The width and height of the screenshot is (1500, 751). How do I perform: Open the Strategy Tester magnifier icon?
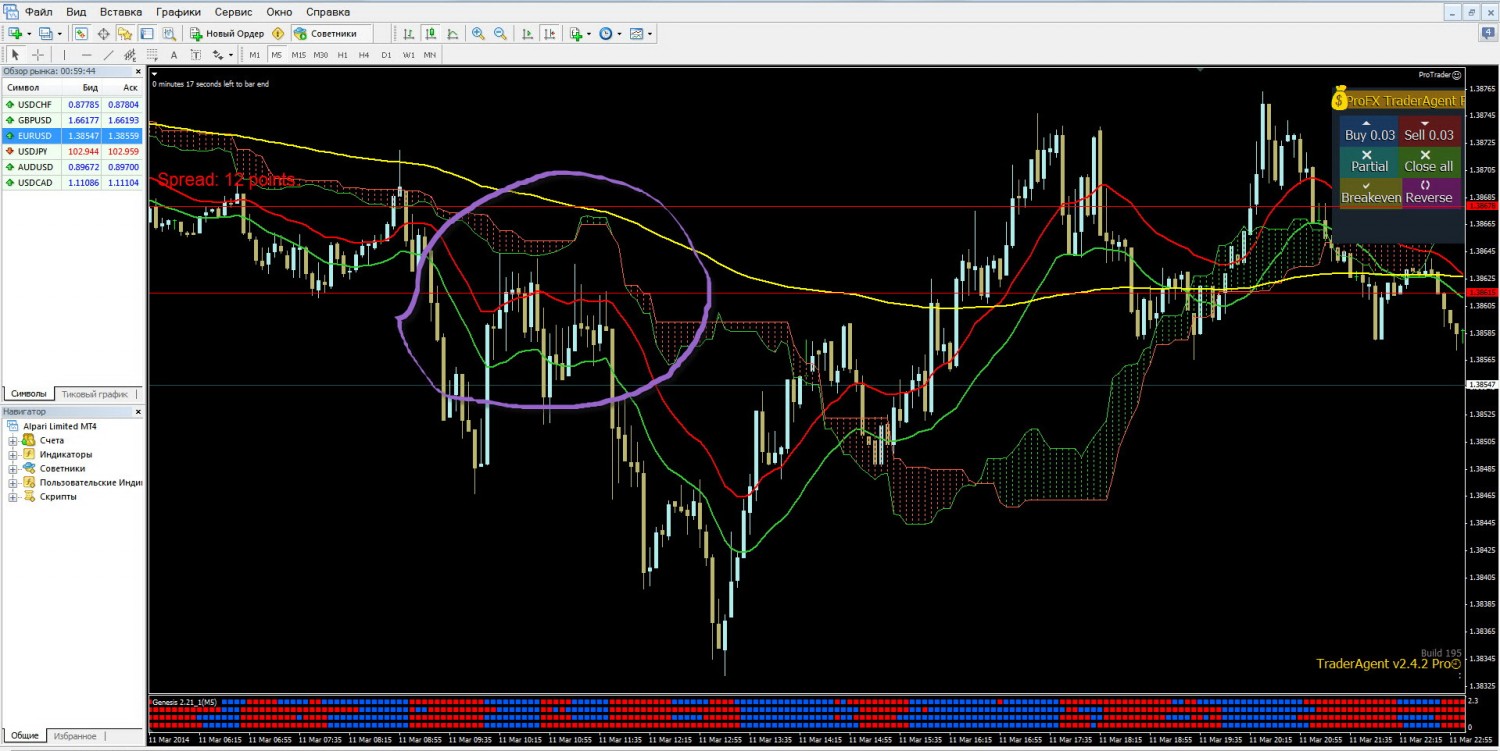click(x=169, y=33)
